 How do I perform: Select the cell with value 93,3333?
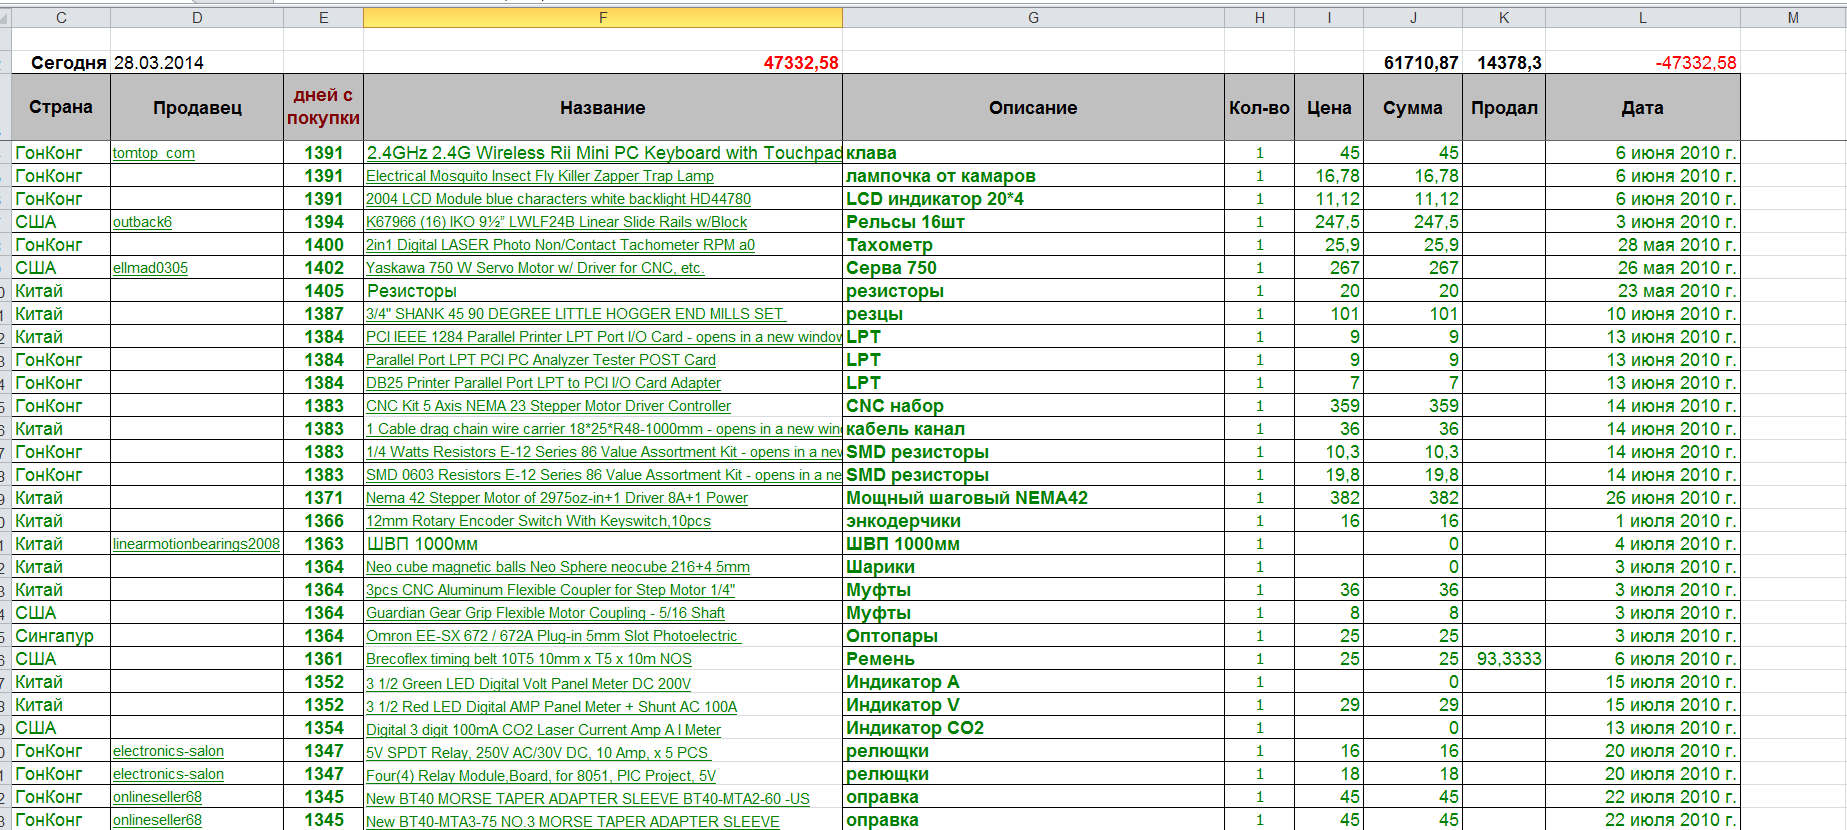pos(1509,659)
